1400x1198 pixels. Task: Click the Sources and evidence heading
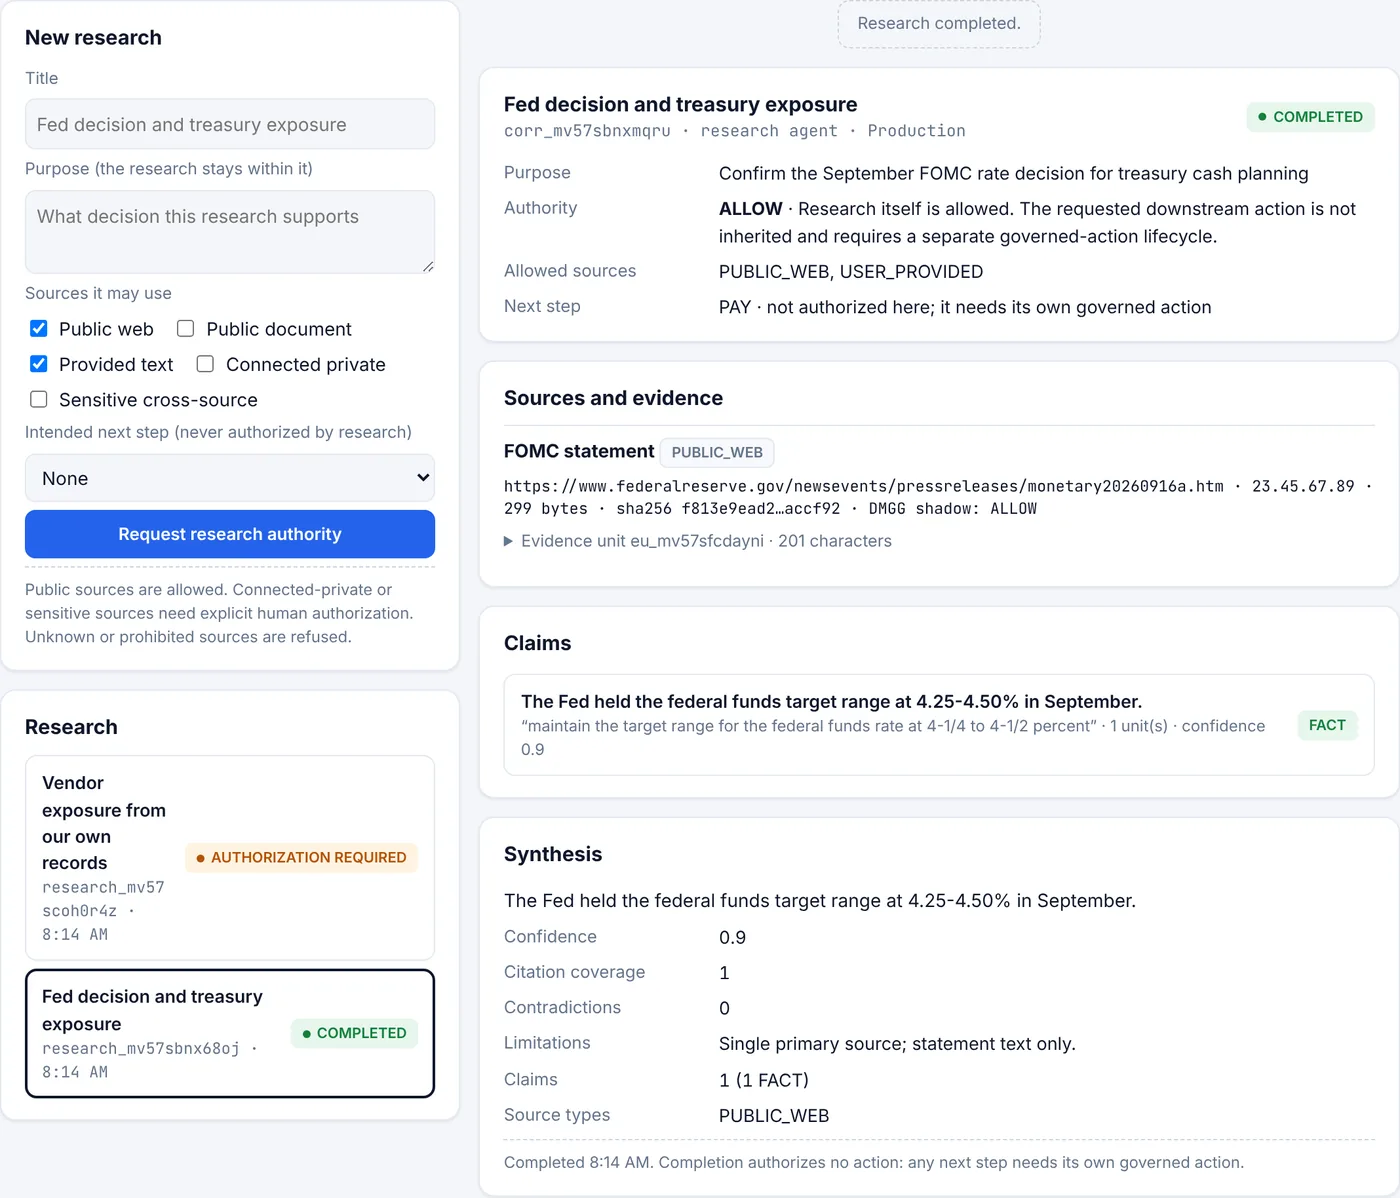[613, 398]
